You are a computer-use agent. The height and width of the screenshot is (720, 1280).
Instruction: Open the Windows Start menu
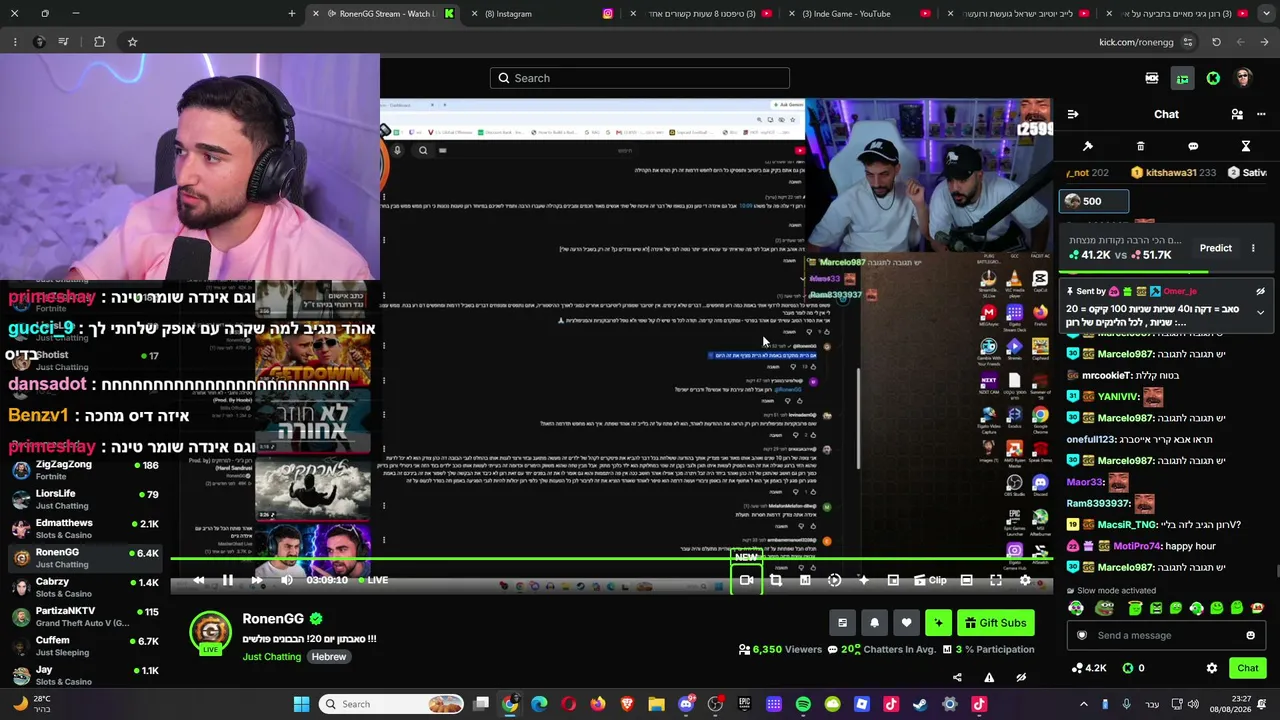301,704
